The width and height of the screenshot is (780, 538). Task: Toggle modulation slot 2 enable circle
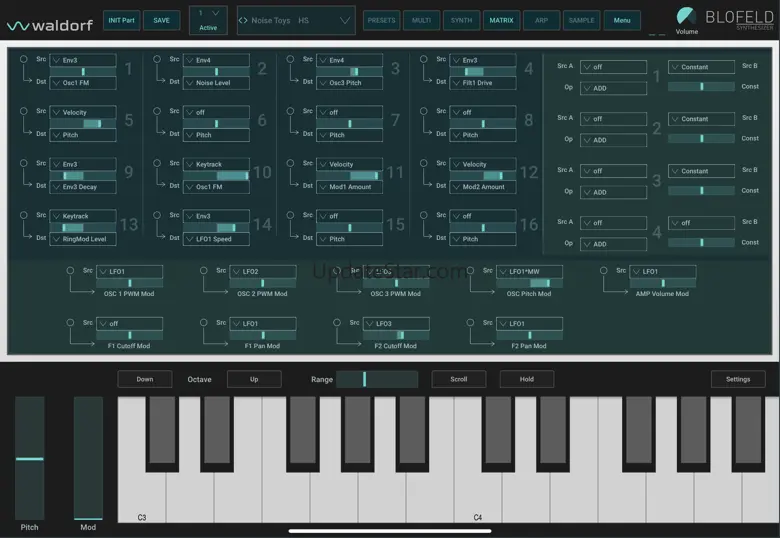157,59
